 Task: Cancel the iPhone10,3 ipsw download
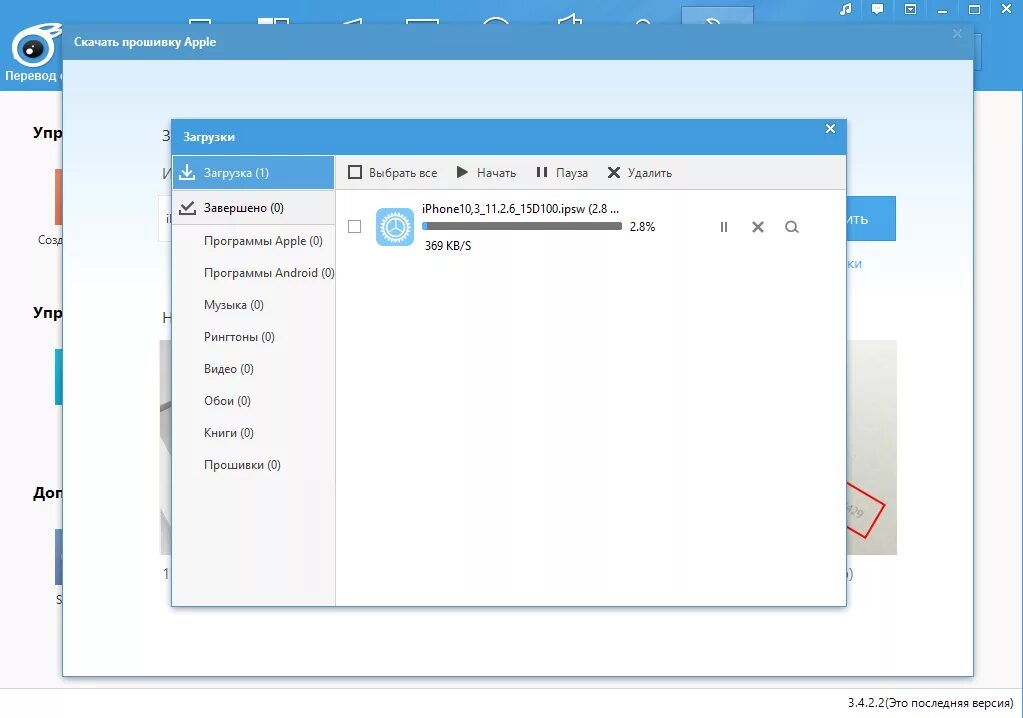[x=757, y=227]
